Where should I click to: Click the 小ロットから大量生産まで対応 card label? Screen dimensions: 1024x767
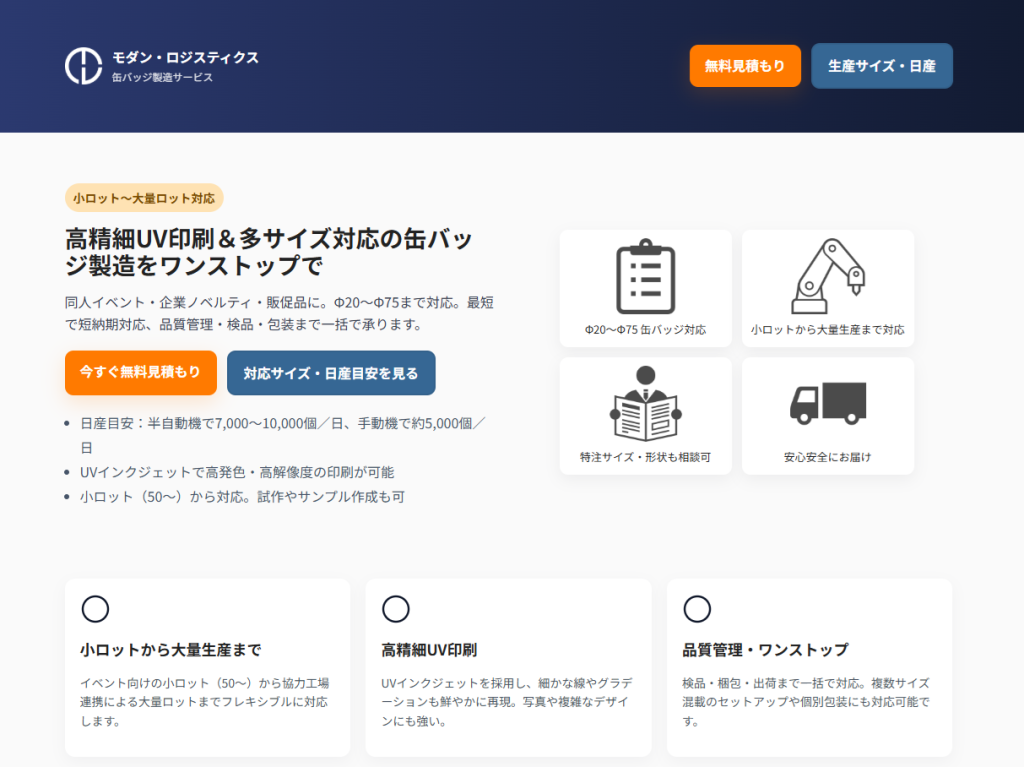[827, 329]
